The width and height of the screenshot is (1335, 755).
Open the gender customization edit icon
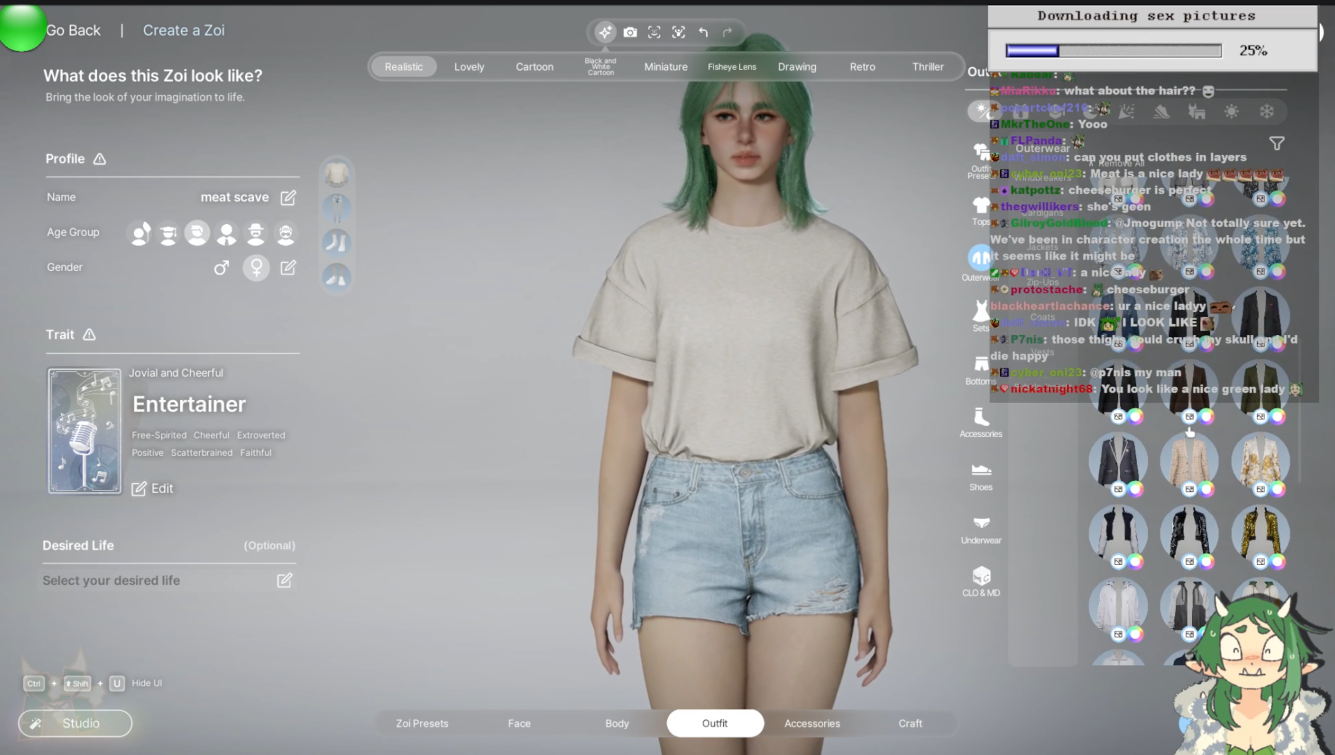coord(288,267)
